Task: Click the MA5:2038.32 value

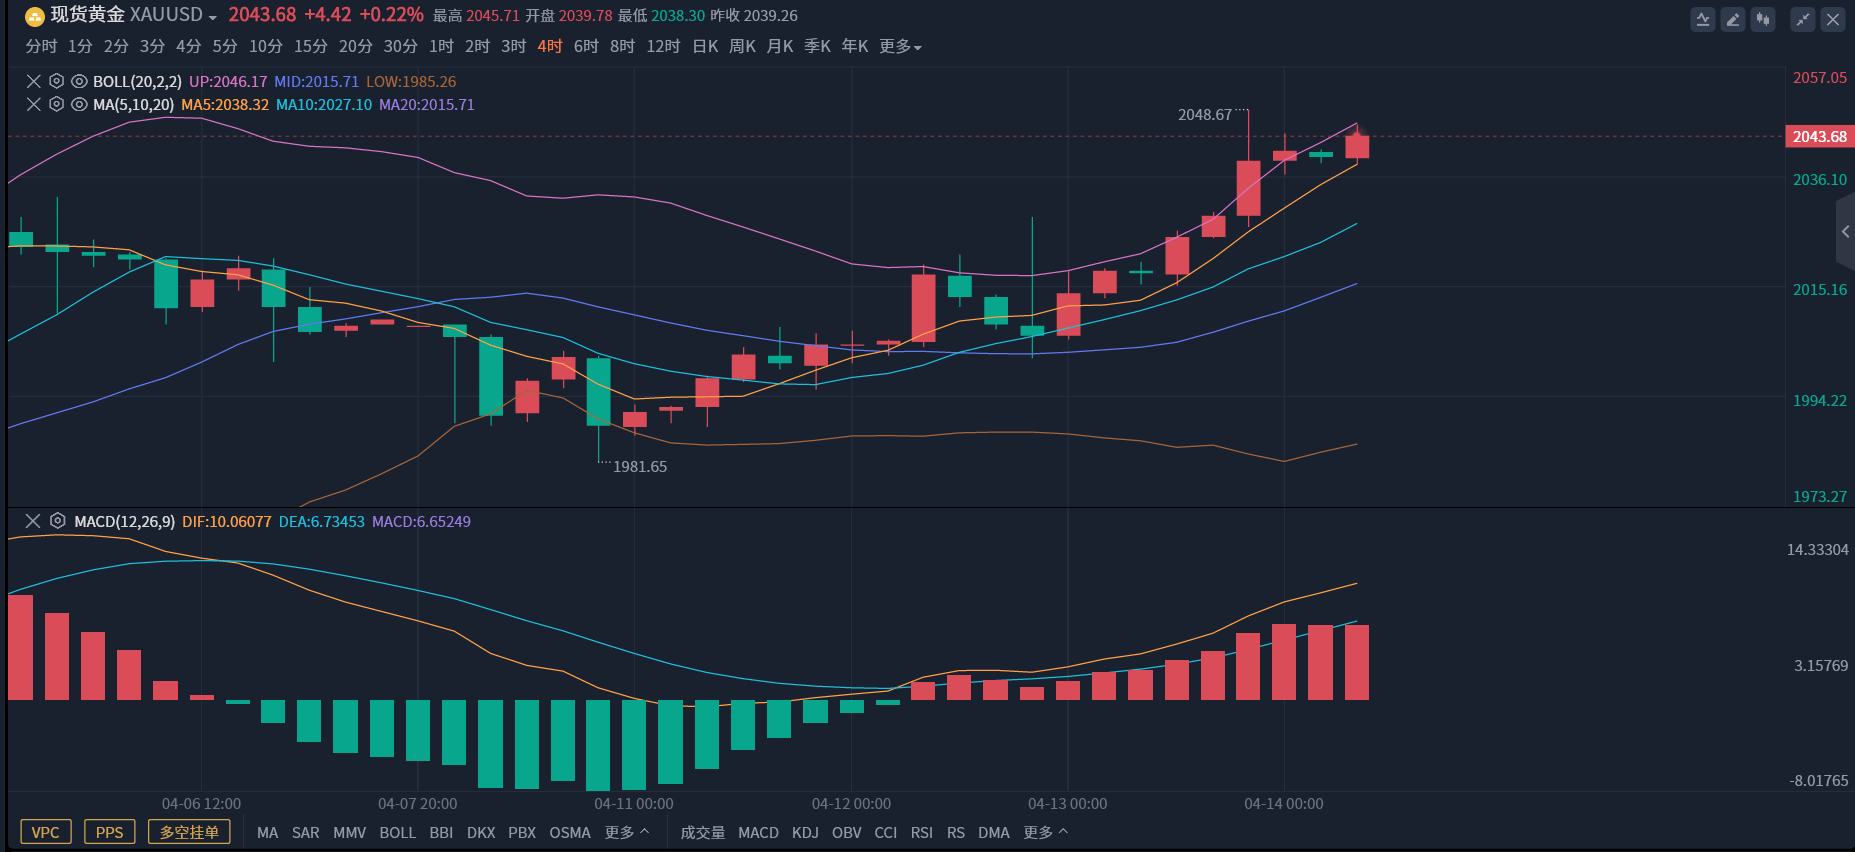Action: point(225,104)
